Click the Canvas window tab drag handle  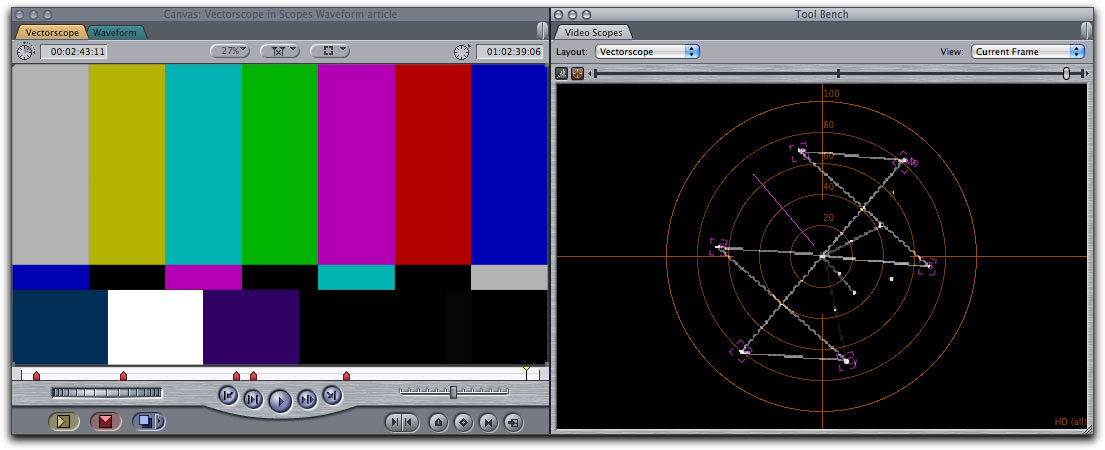tap(541, 30)
